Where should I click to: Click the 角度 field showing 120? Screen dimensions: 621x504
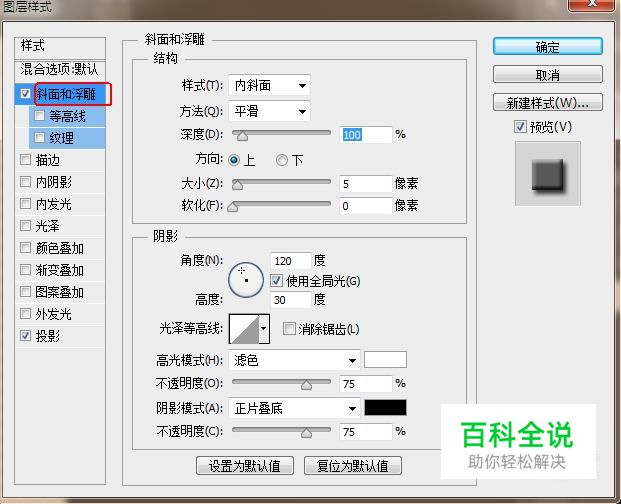coord(291,261)
